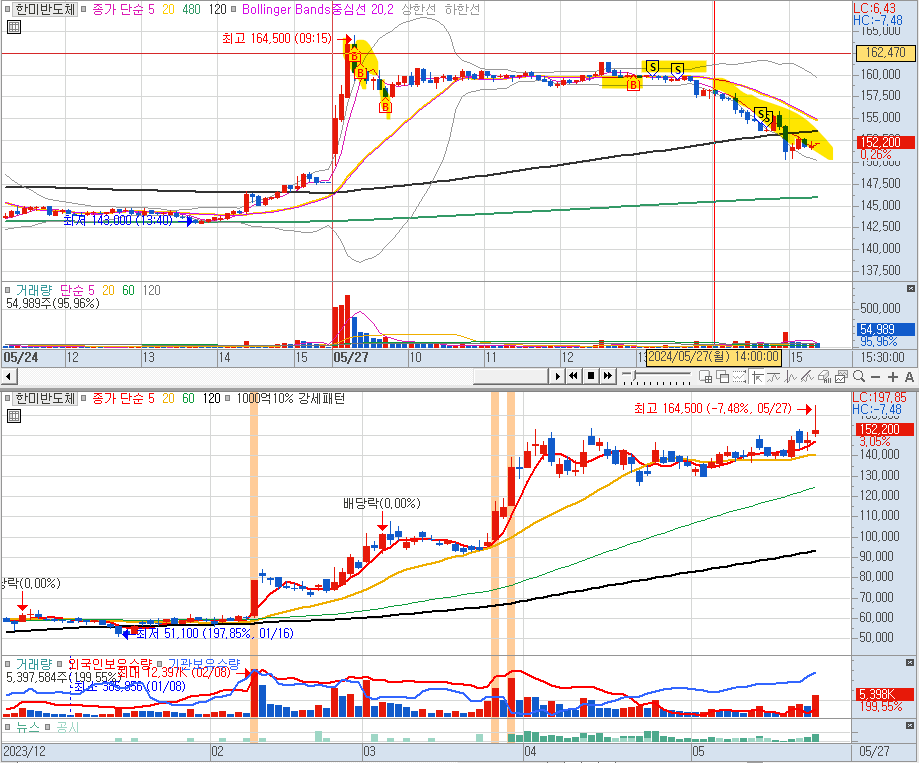The image size is (919, 763).
Task: Toggle the square marker before 뉴스
Action: [x=8, y=727]
